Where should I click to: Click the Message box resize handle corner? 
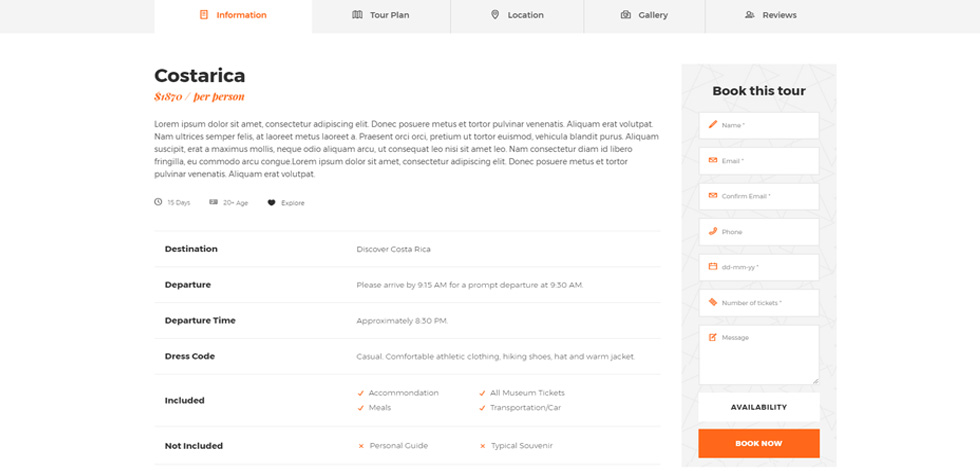(815, 380)
